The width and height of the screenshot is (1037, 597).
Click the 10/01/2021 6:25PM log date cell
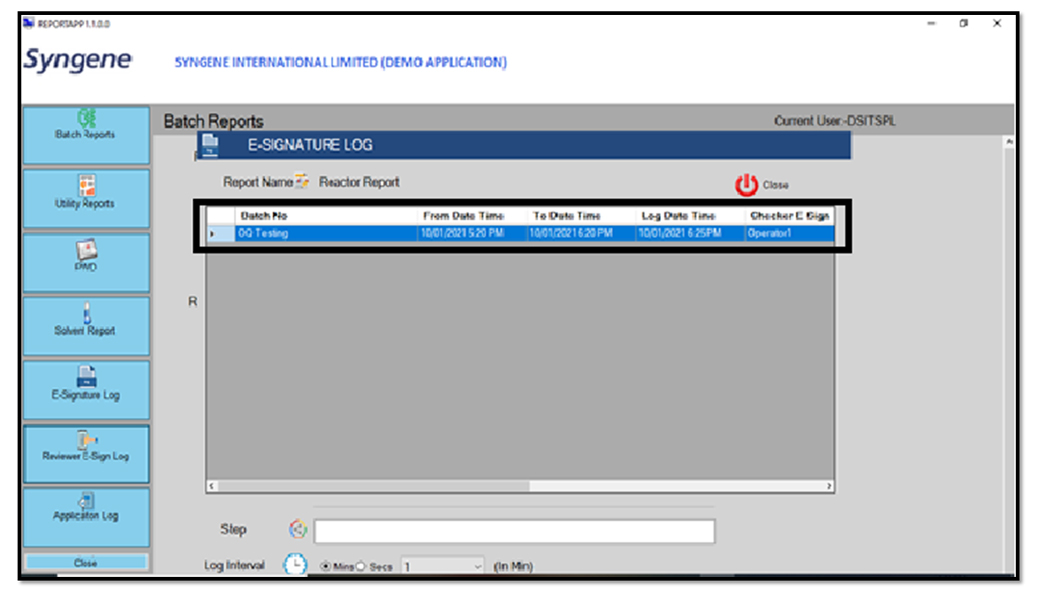[690, 233]
